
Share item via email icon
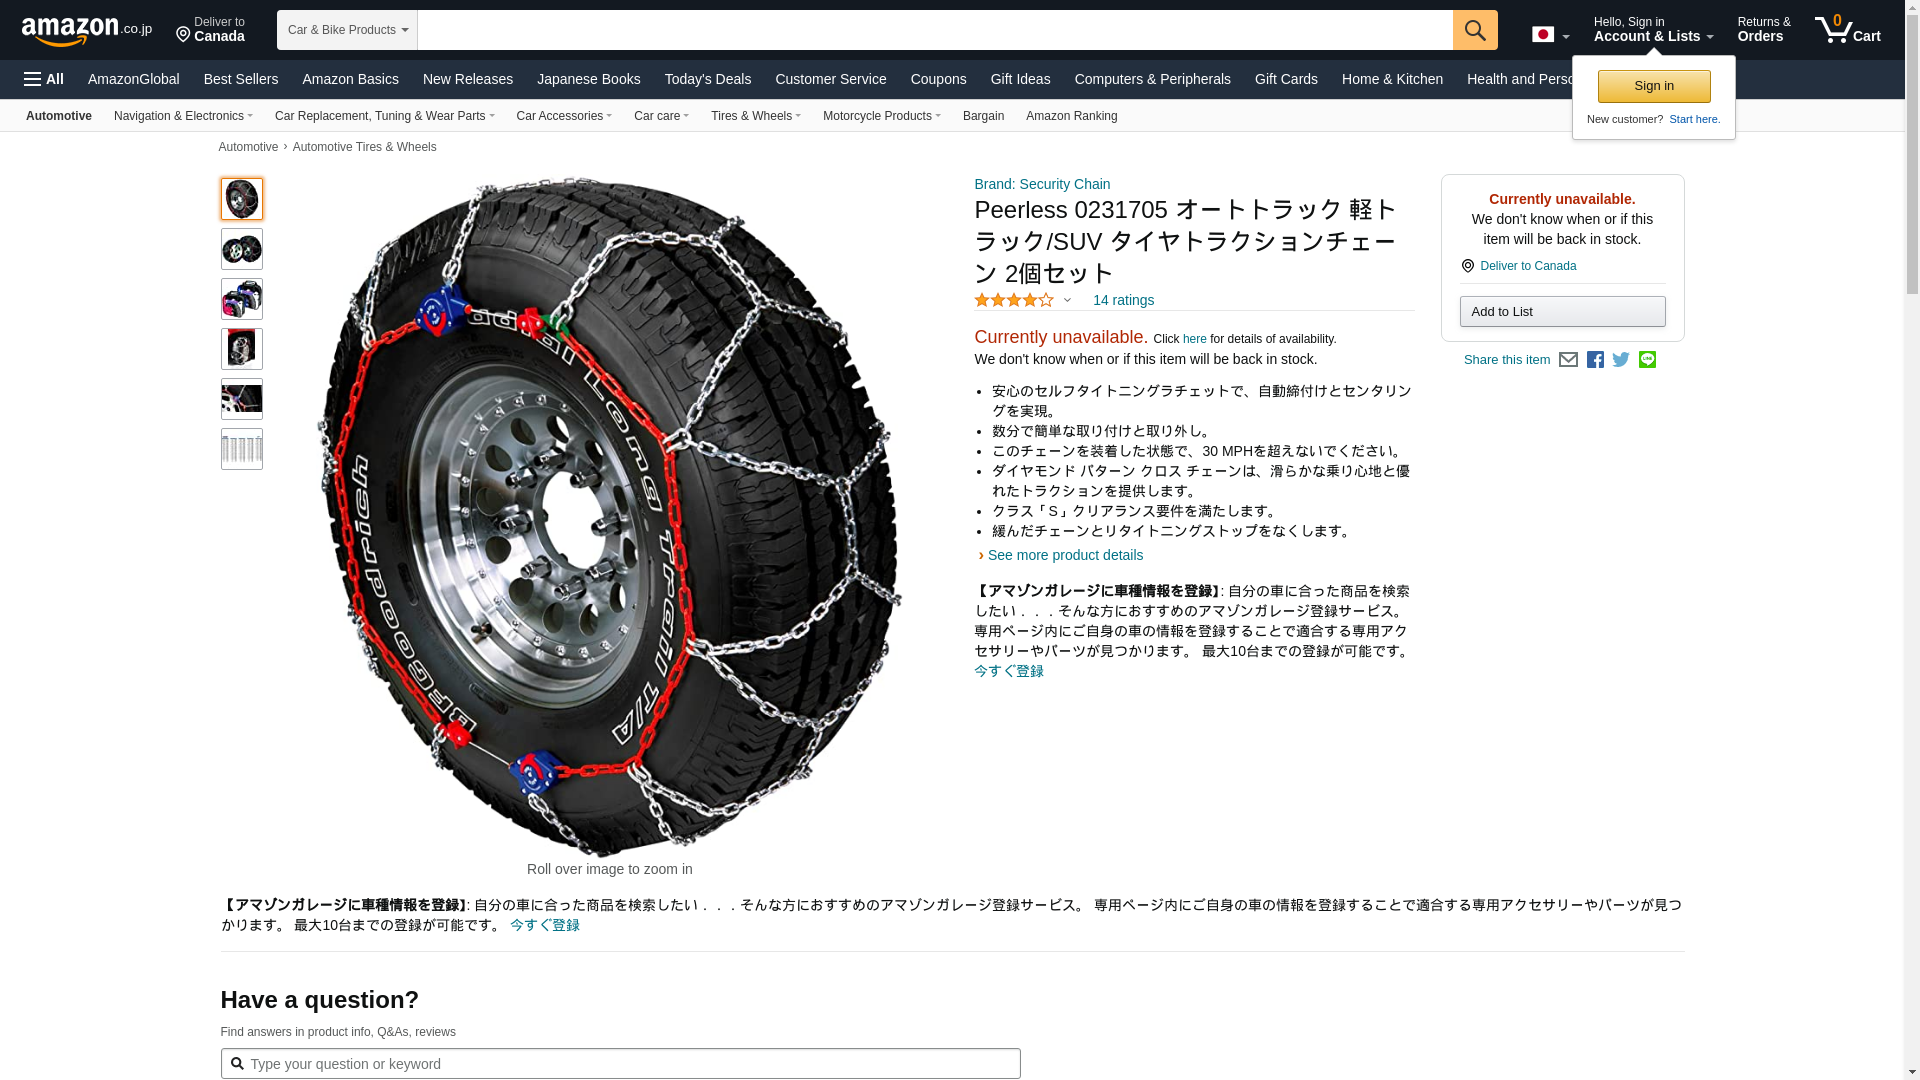click(x=1568, y=360)
